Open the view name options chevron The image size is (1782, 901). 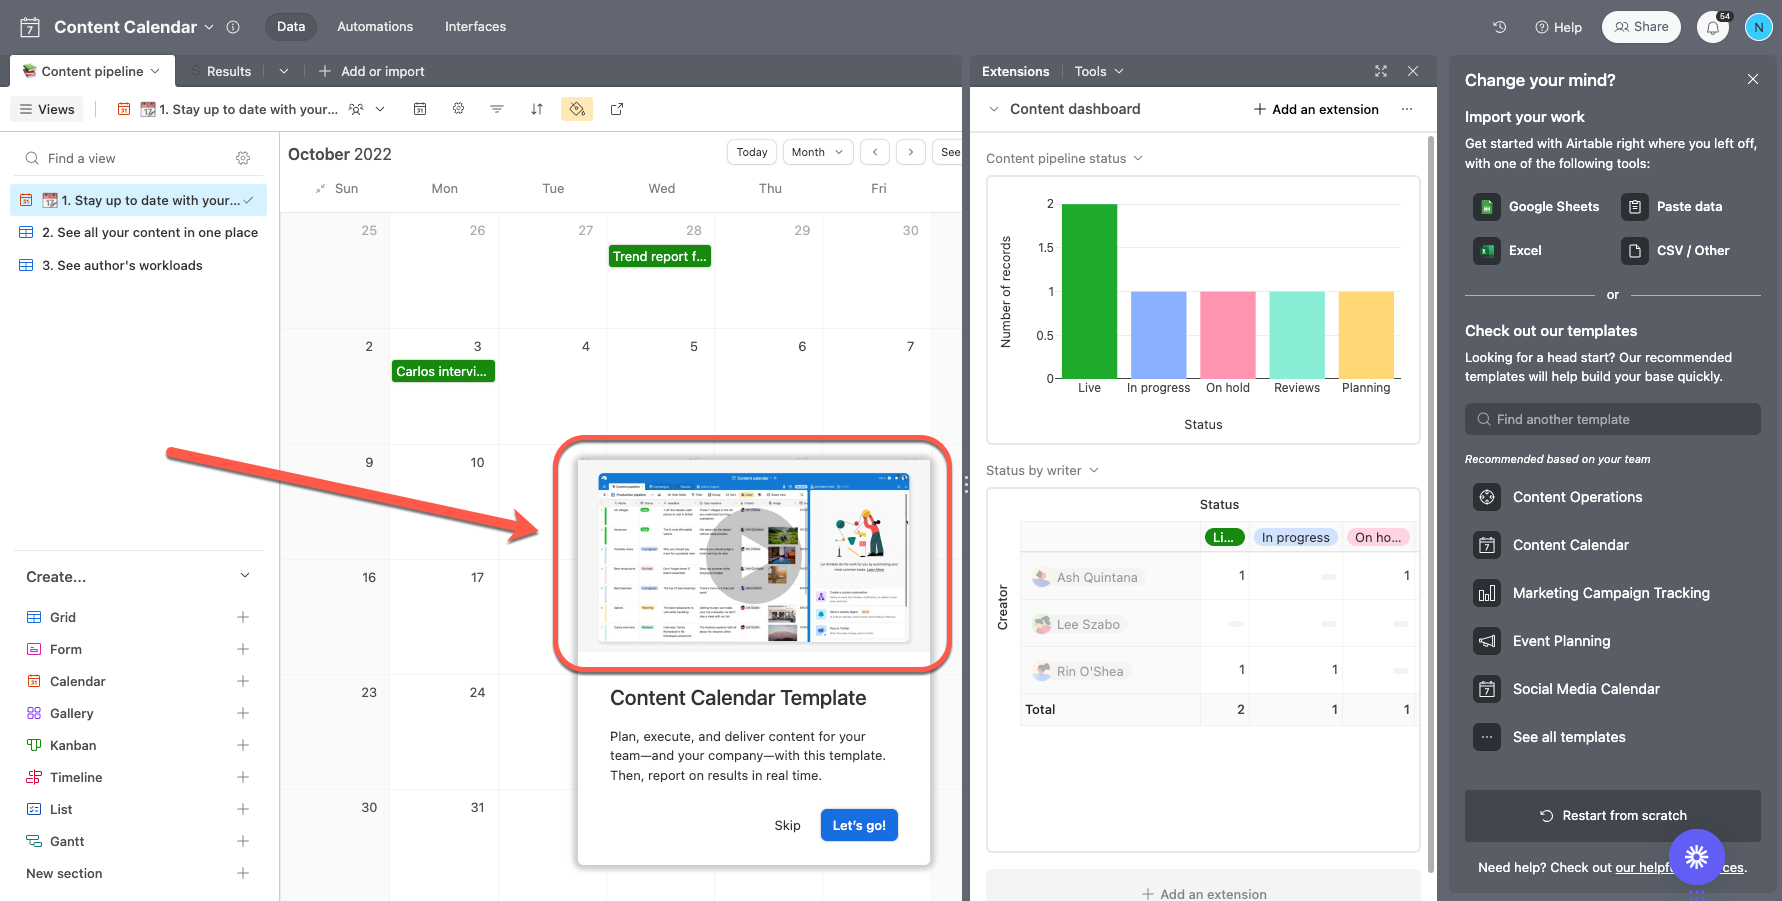(x=380, y=109)
